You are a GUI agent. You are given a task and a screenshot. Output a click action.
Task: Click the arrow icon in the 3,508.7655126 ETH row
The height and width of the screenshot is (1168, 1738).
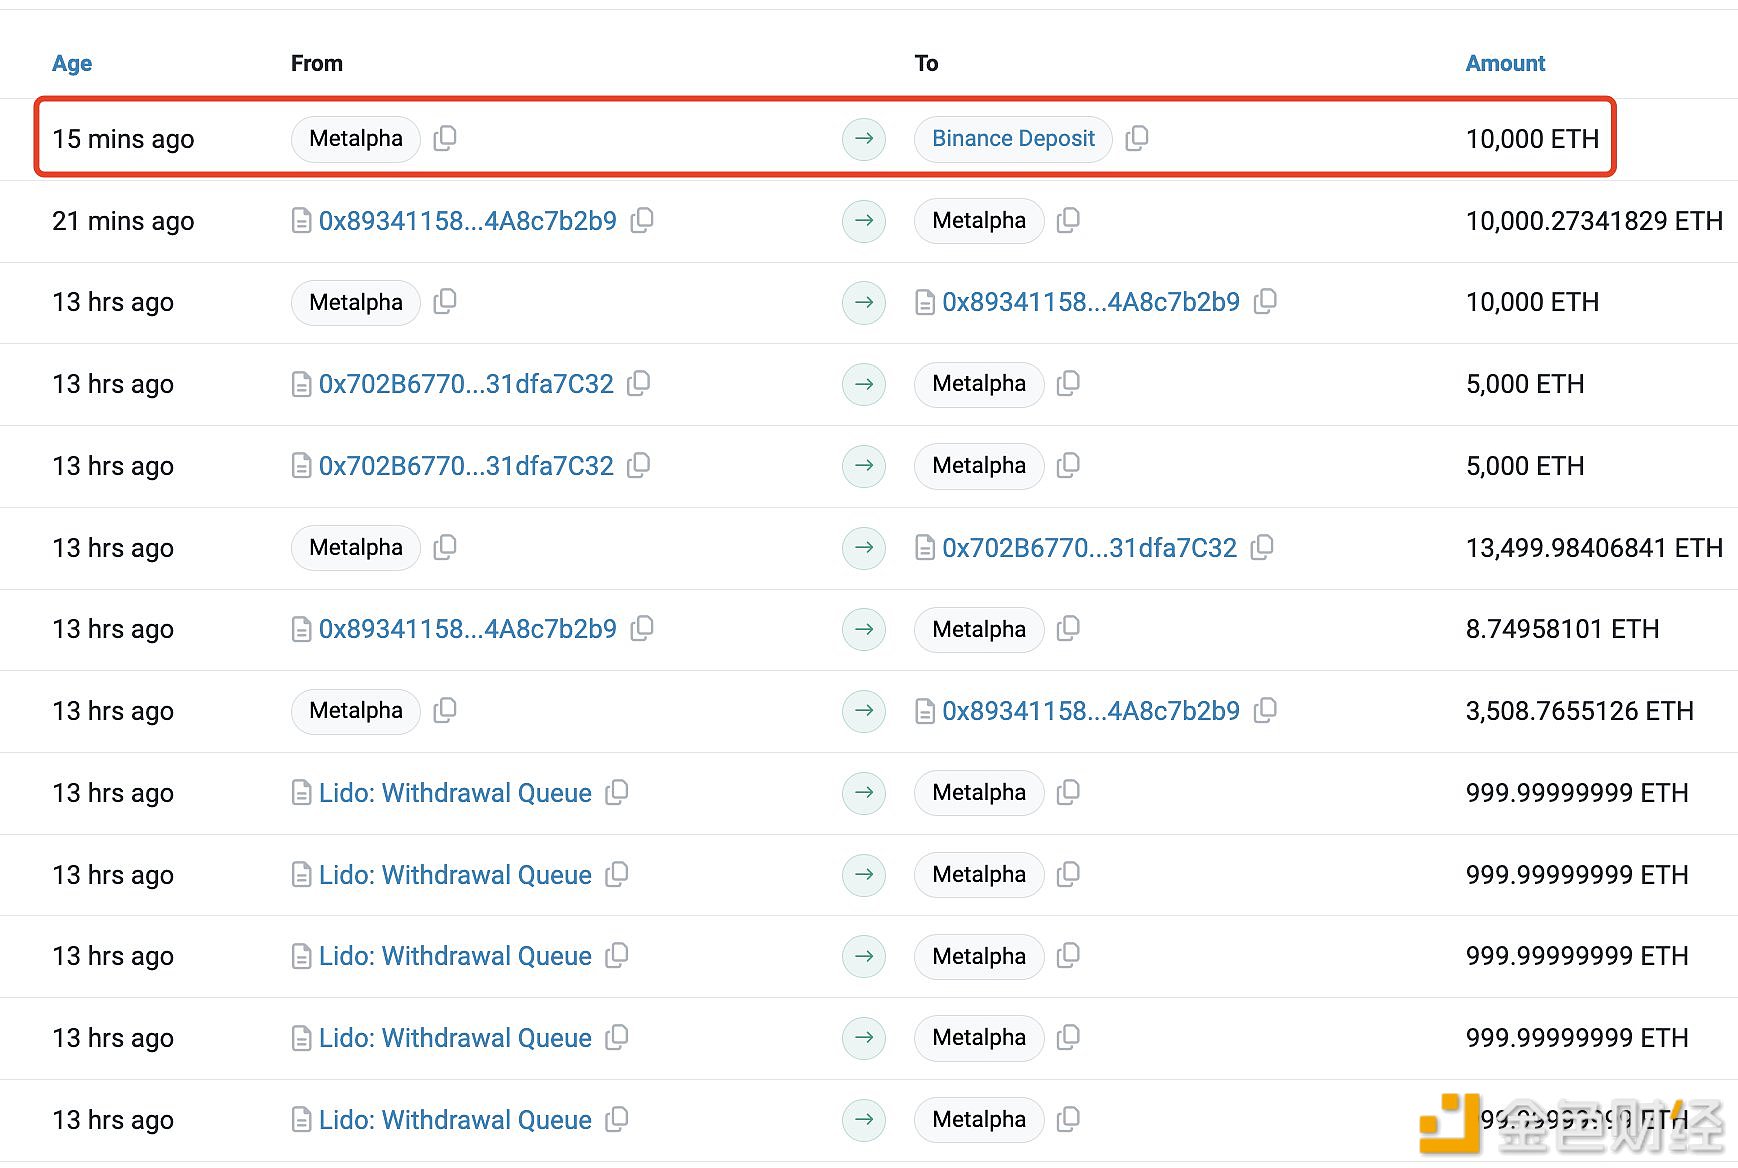tap(864, 711)
